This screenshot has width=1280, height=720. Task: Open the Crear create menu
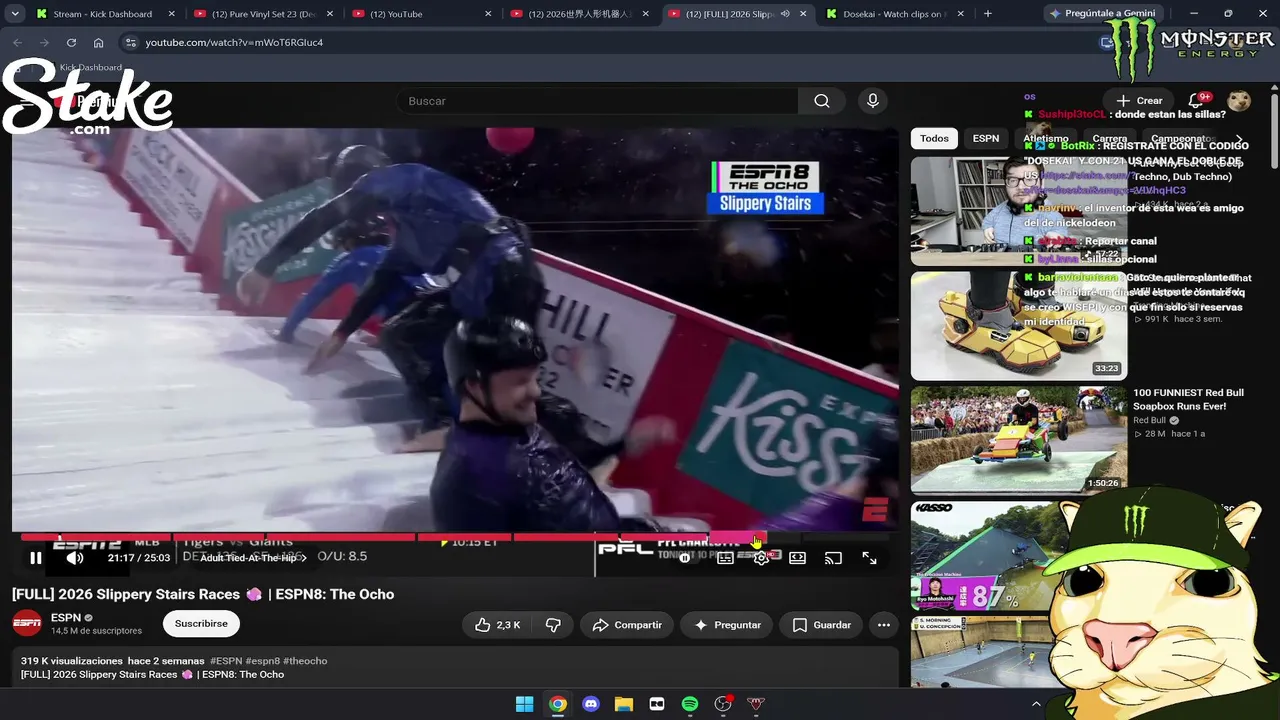click(1139, 101)
